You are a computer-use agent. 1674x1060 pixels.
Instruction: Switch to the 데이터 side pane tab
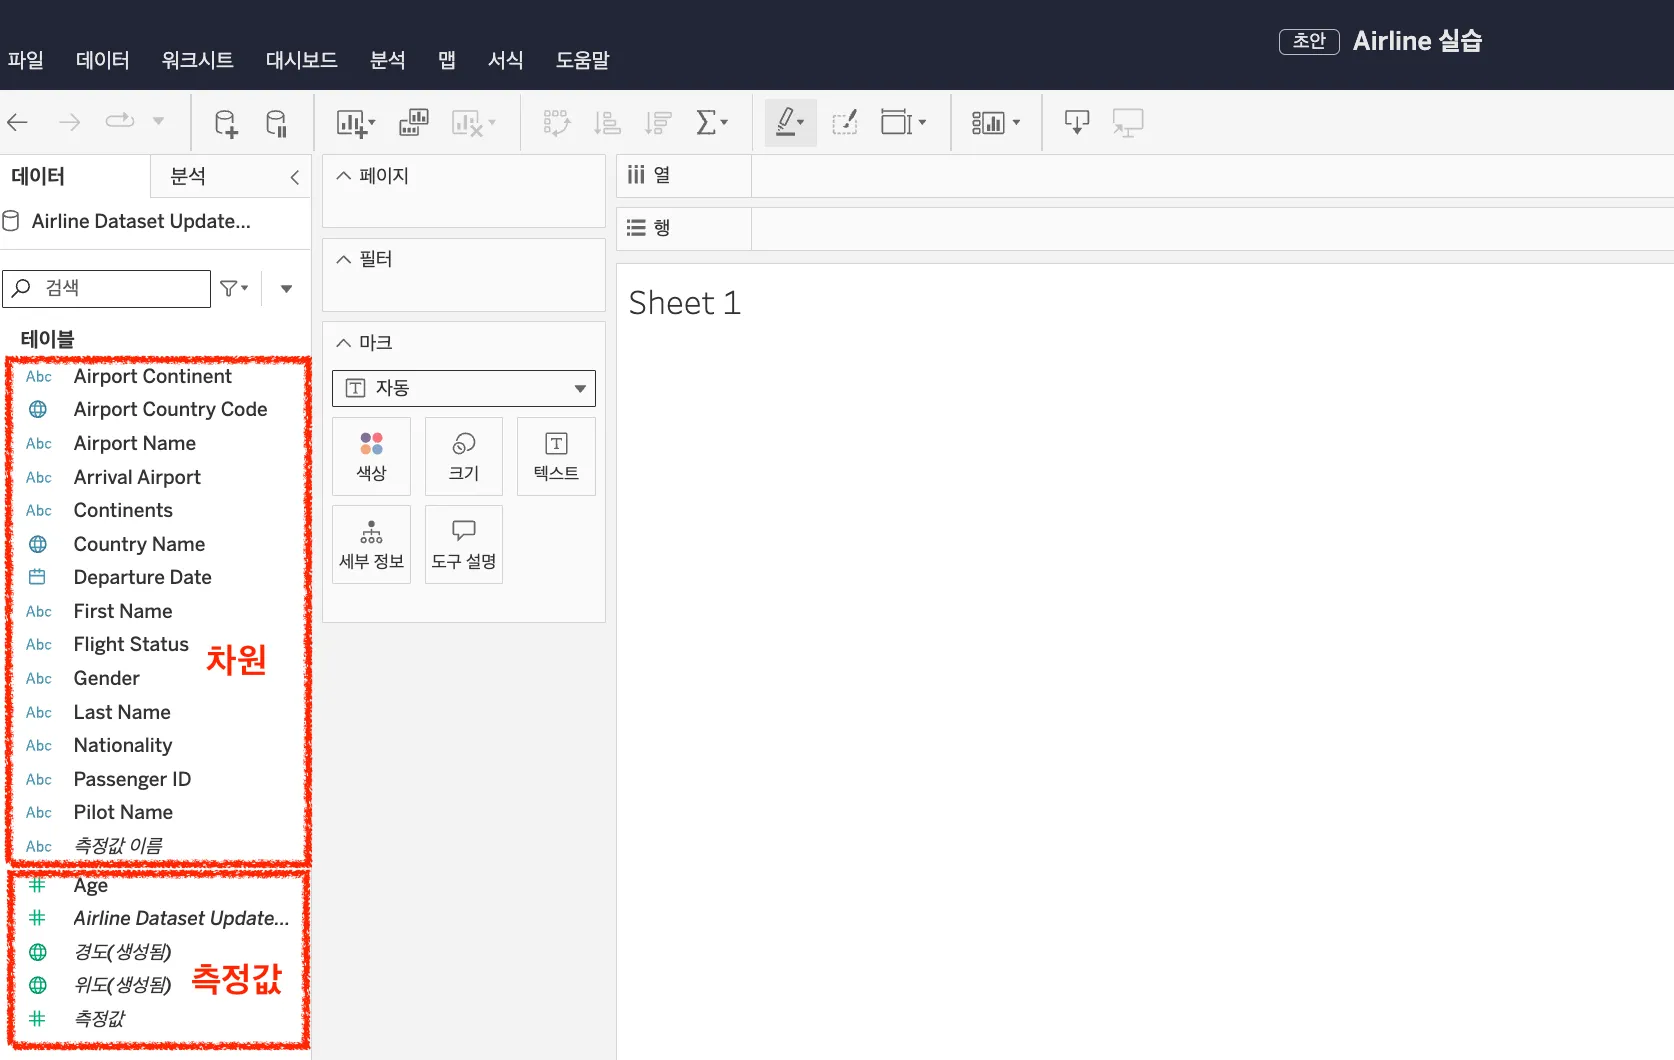point(75,176)
